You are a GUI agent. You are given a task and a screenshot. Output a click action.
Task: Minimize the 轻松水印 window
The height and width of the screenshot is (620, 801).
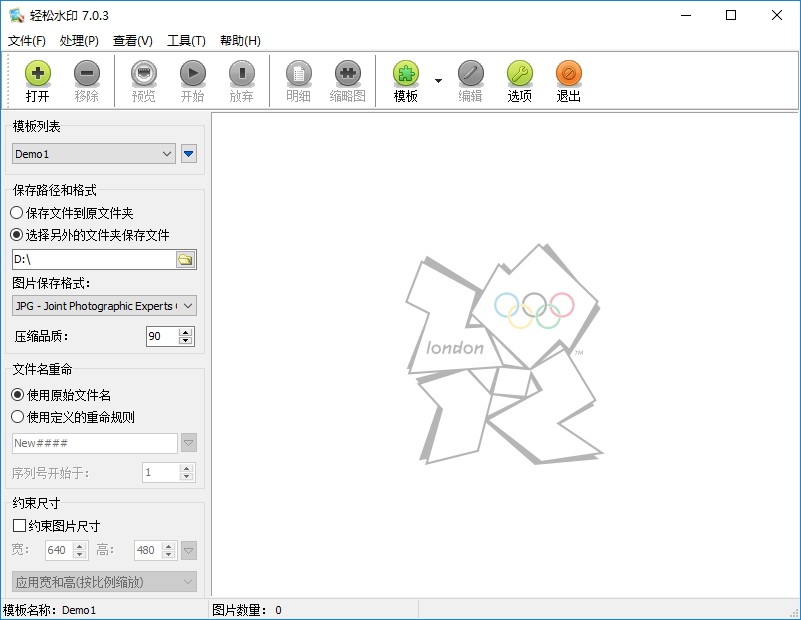(686, 15)
